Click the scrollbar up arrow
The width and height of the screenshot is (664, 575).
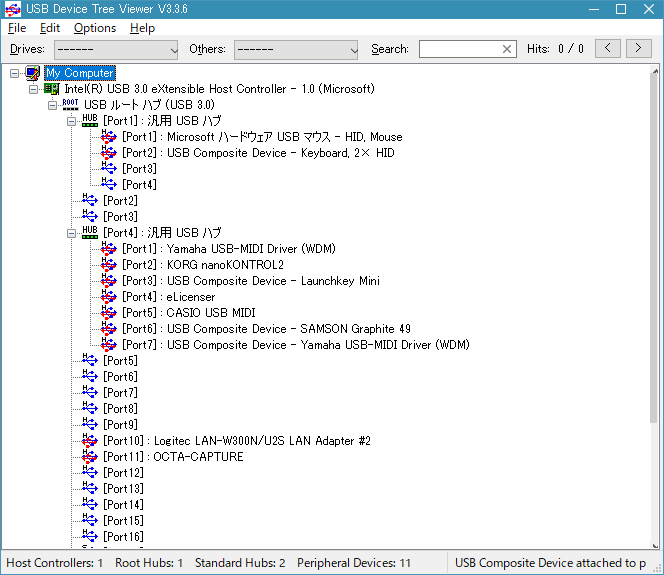[x=655, y=71]
